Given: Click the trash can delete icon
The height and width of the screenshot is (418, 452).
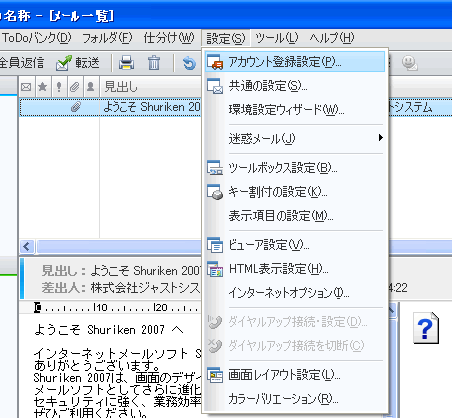Looking at the screenshot, I should click(x=154, y=62).
